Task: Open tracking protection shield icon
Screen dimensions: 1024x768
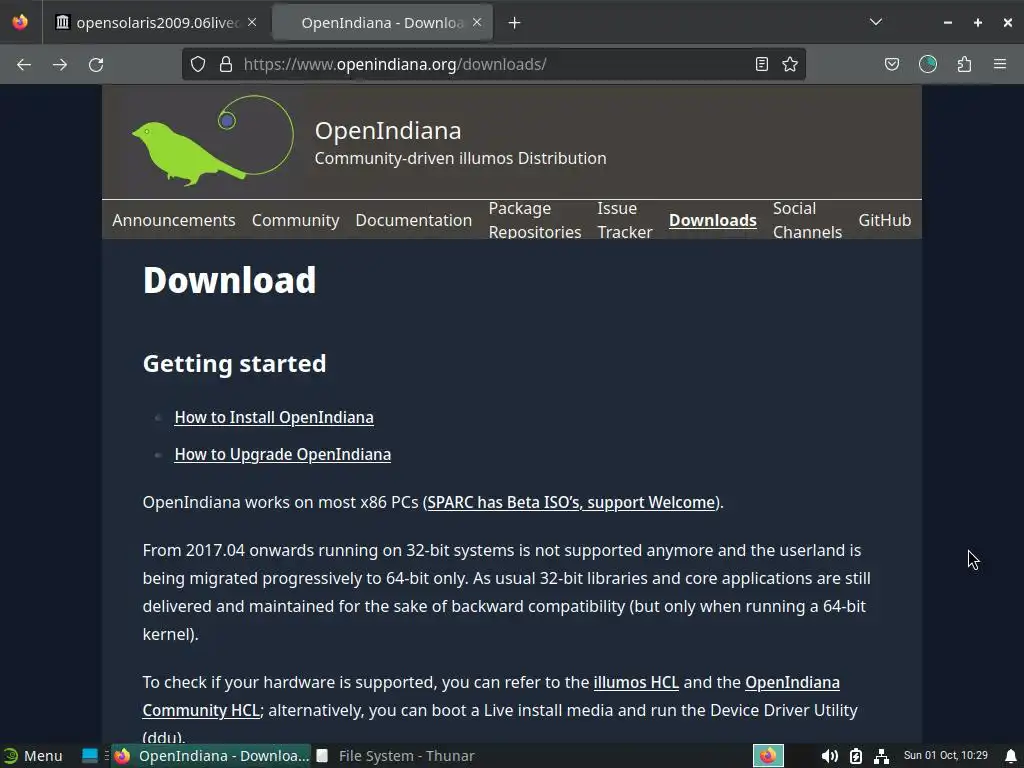Action: [x=198, y=64]
